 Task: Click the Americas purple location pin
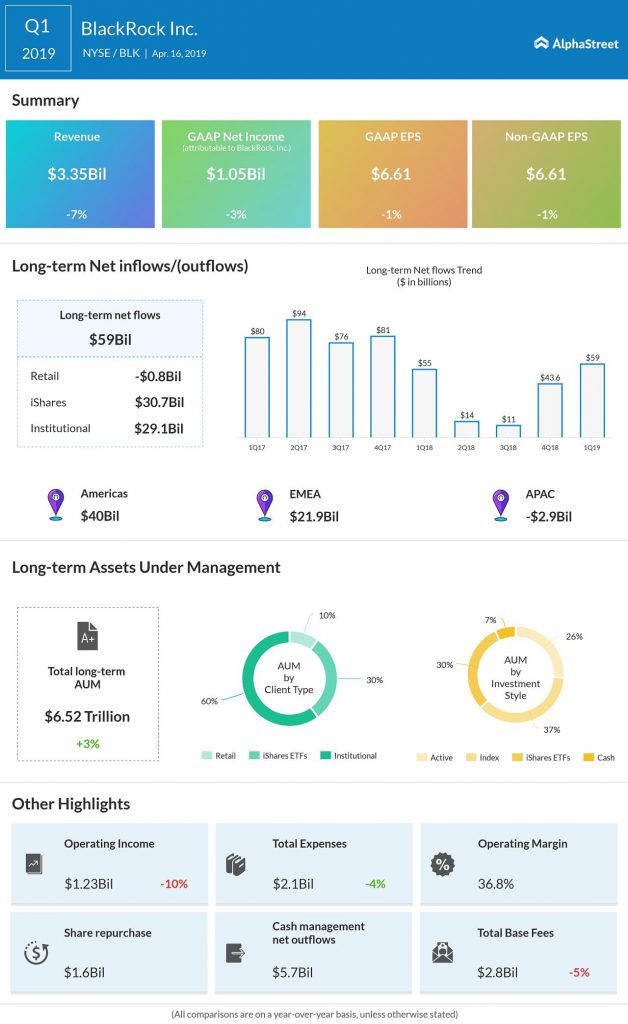56,505
